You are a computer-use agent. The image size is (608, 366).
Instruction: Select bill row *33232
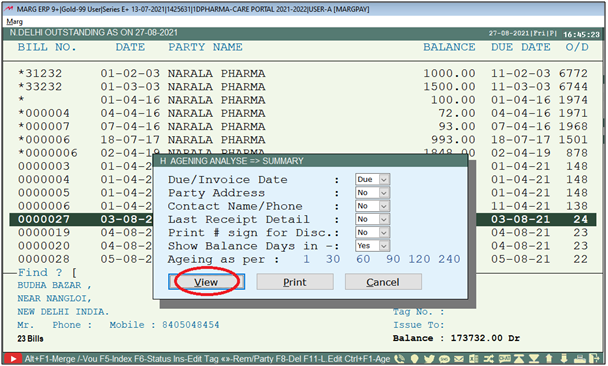click(x=302, y=86)
